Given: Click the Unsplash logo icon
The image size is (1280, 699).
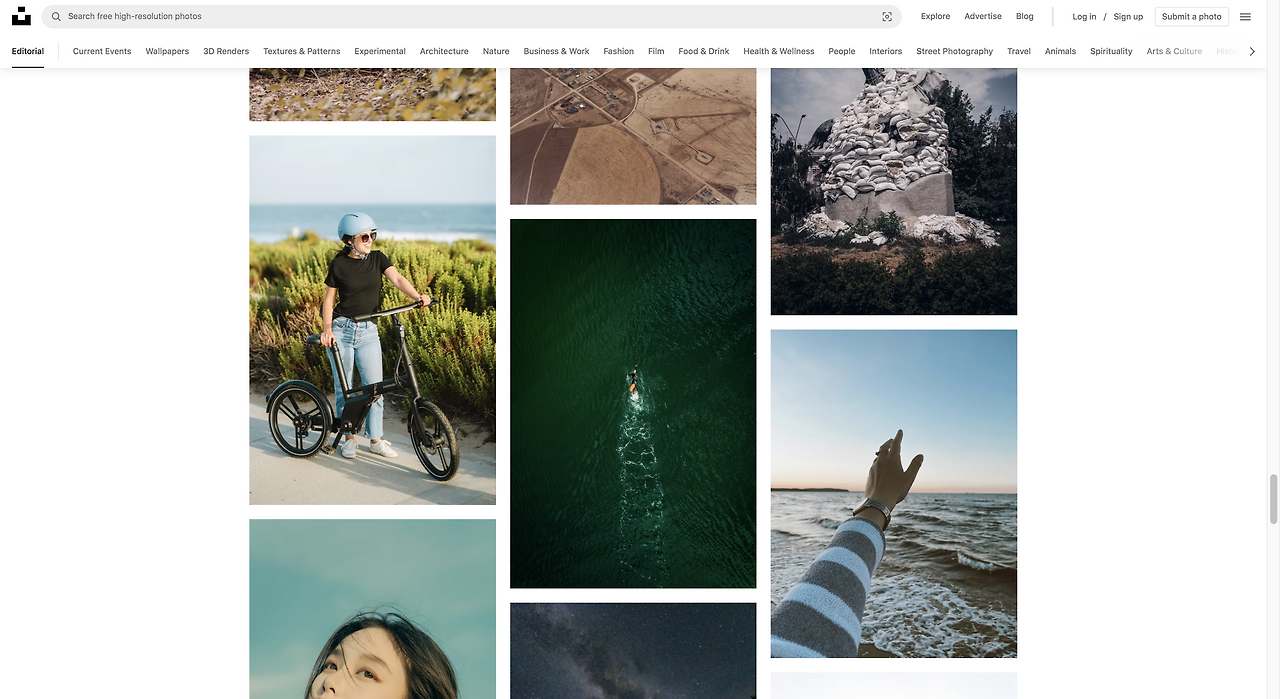Looking at the screenshot, I should pos(21,16).
